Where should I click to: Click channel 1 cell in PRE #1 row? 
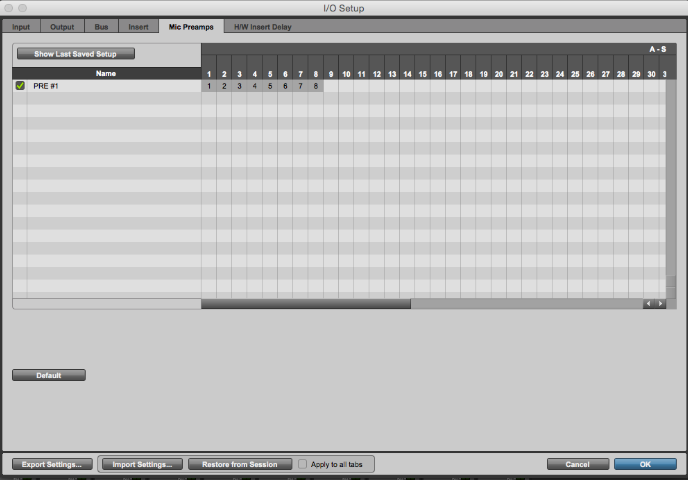(209, 86)
